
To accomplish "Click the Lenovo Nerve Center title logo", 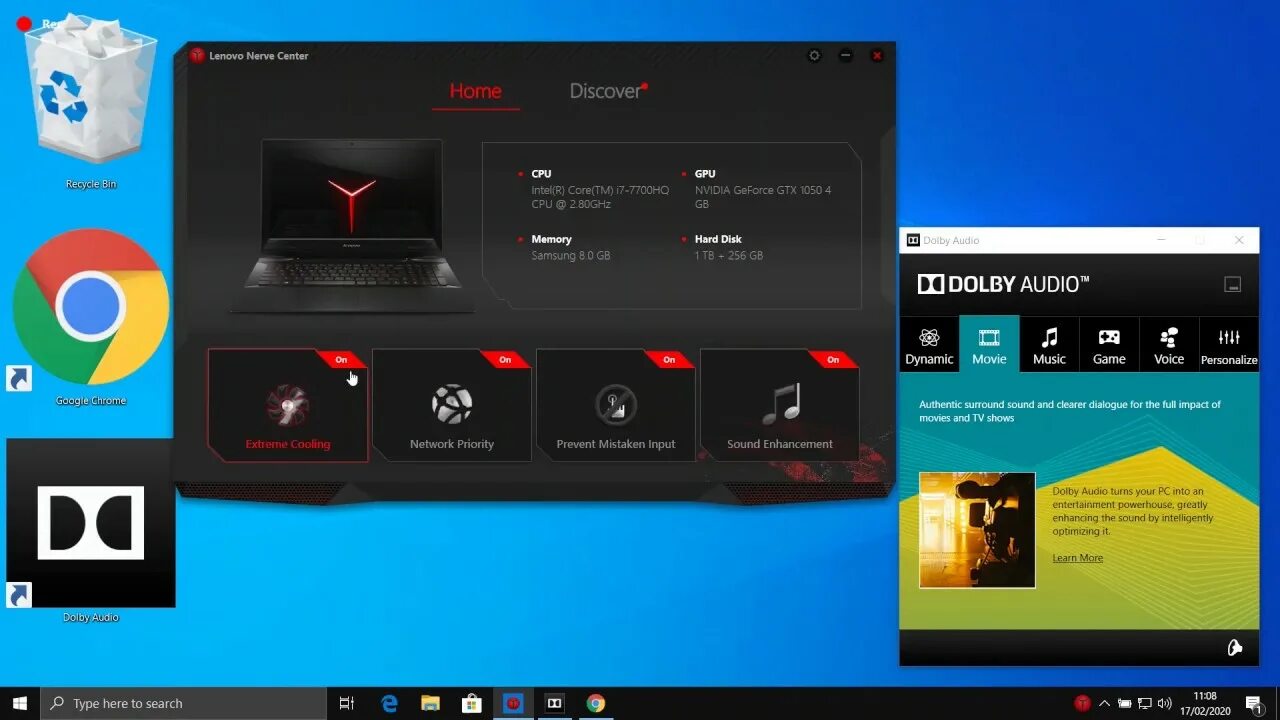I will point(197,56).
